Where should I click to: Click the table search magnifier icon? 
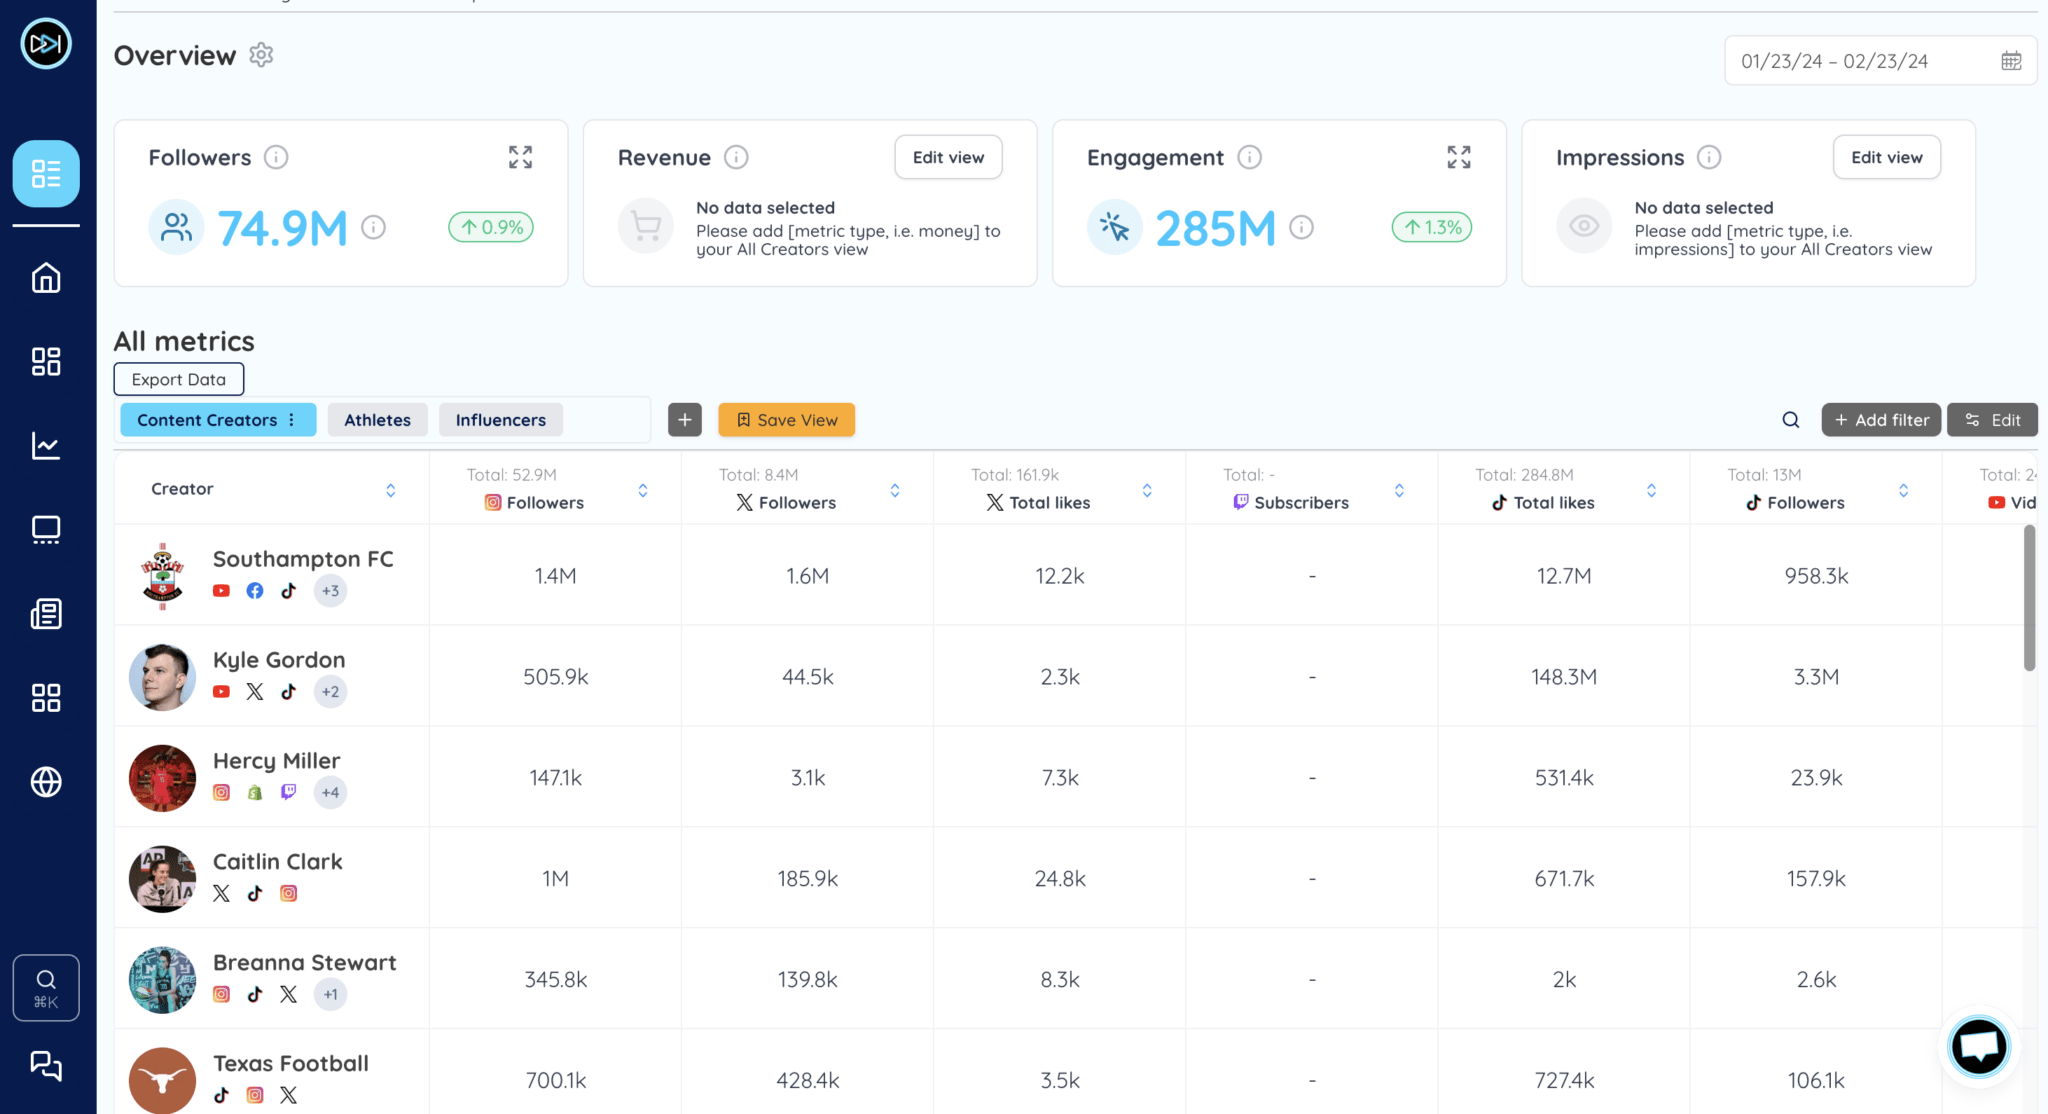point(1790,420)
